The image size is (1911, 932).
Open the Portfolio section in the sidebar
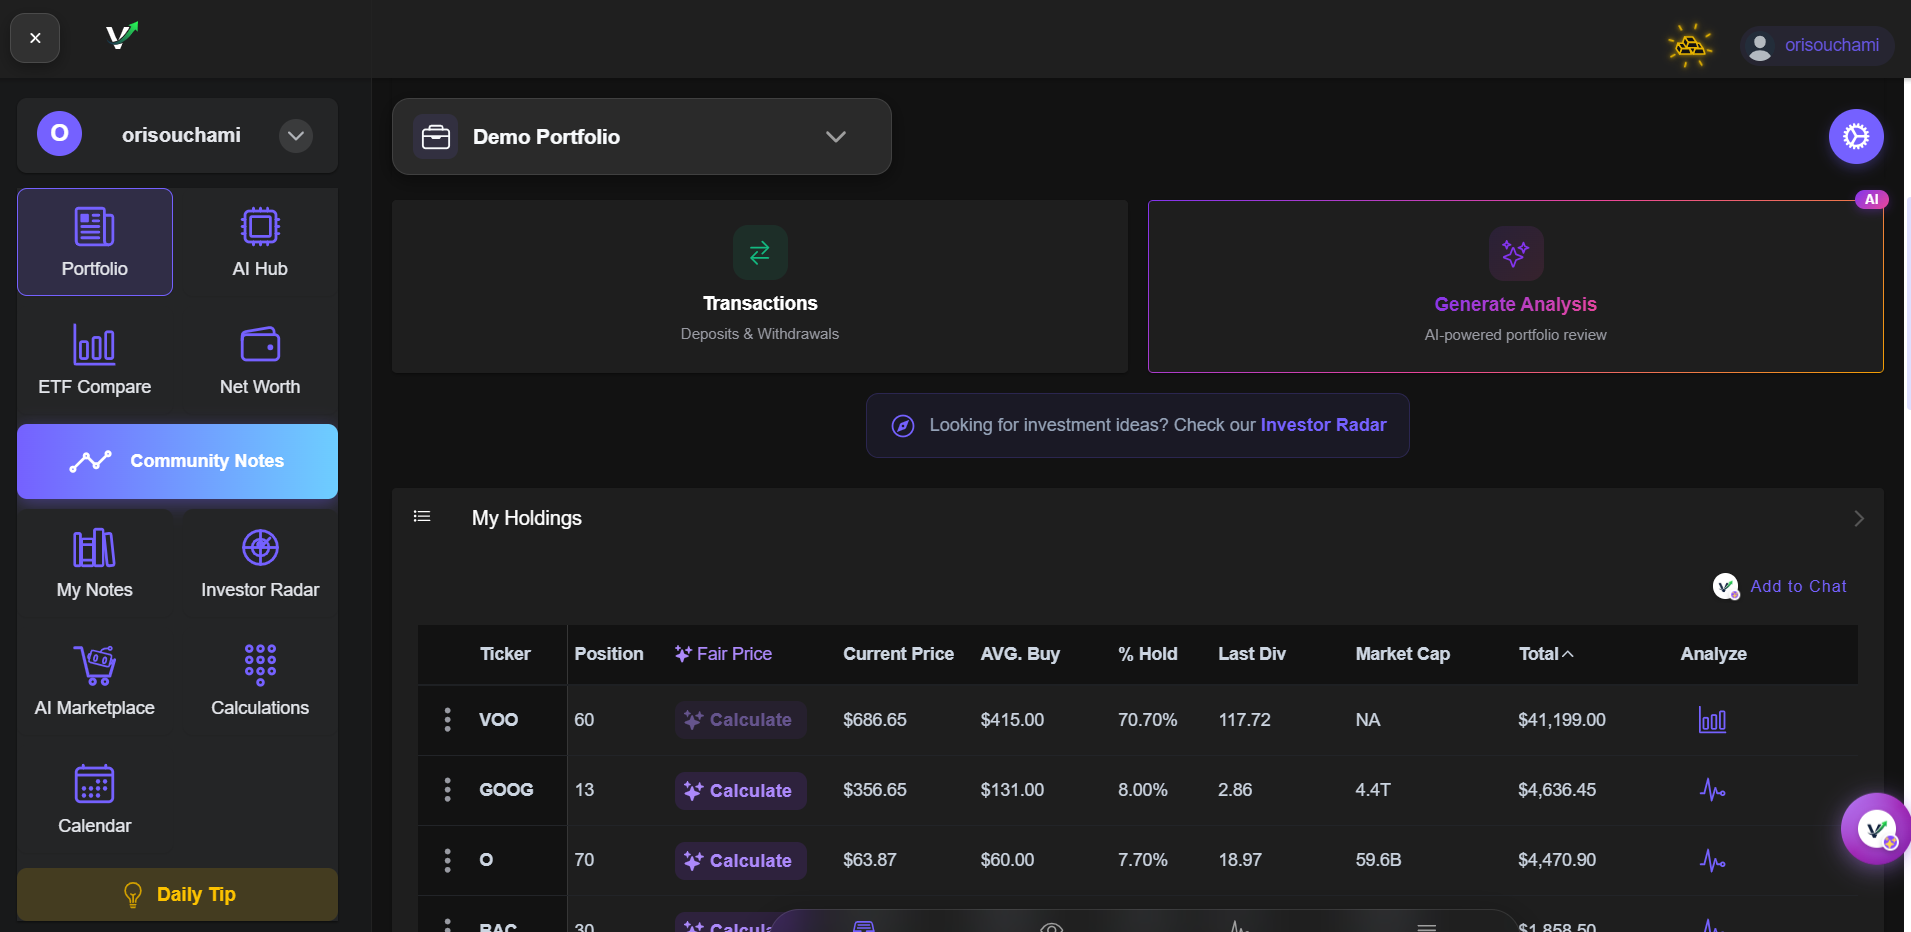(95, 242)
